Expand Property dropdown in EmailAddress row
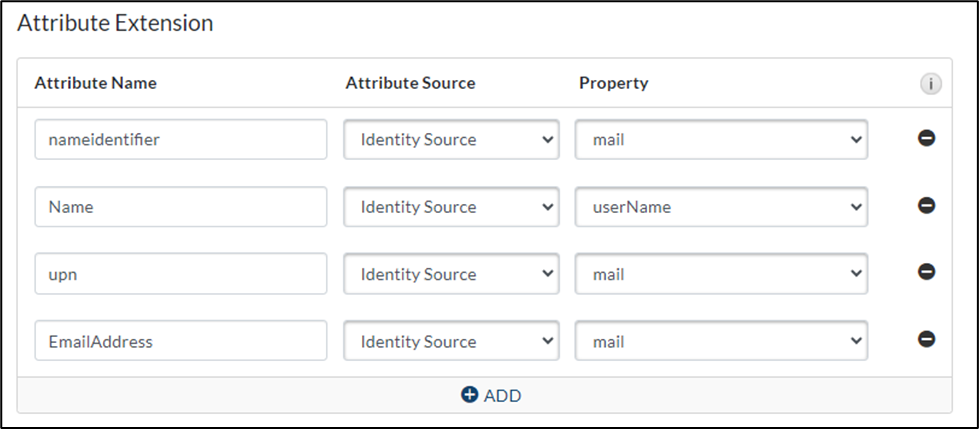The width and height of the screenshot is (979, 429). point(721,341)
